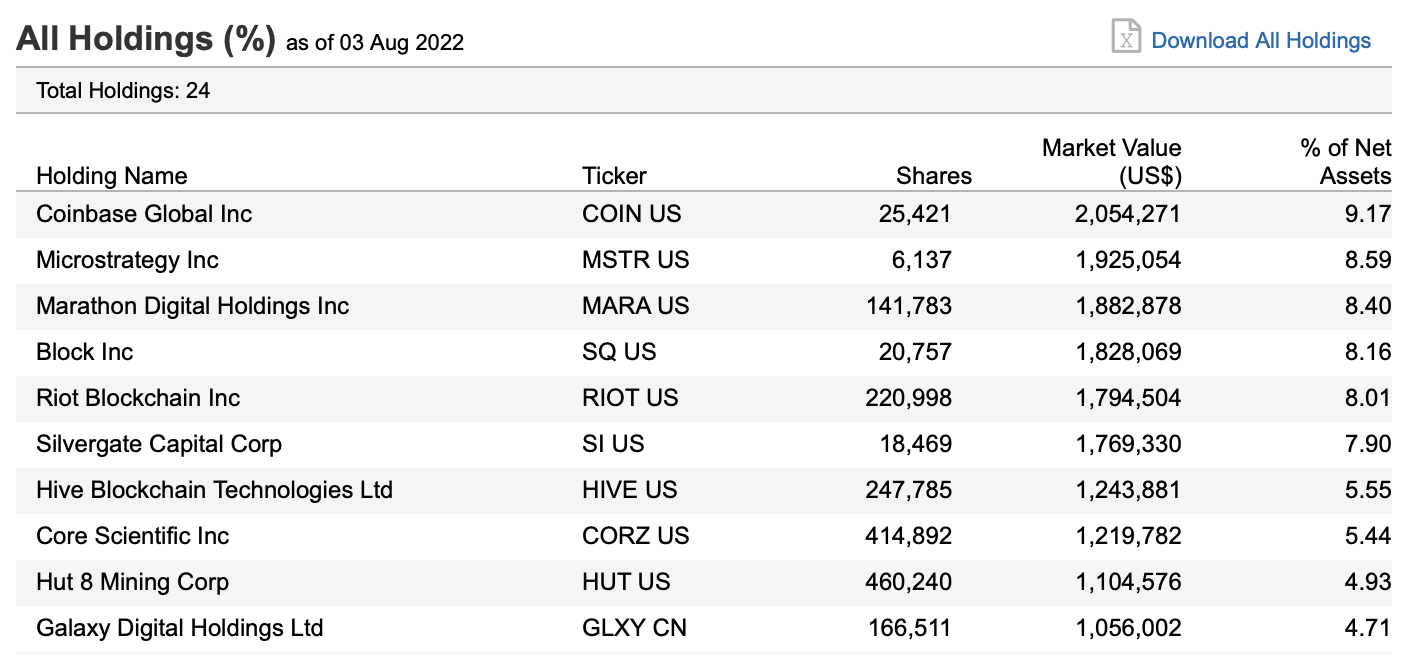Select the Hut 8 Mining Corp row
The image size is (1410, 654).
pyautogui.click(x=704, y=582)
